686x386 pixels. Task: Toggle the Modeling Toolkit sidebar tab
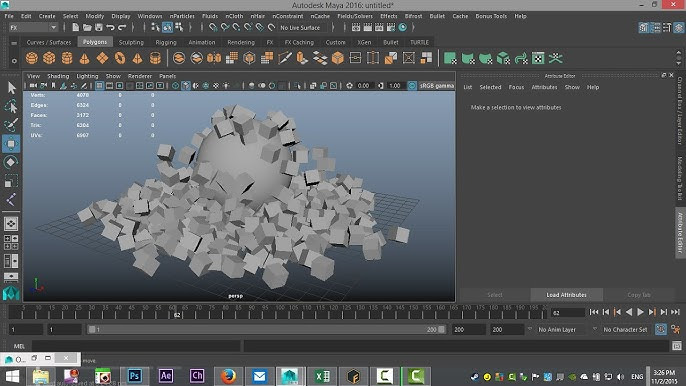coord(679,178)
